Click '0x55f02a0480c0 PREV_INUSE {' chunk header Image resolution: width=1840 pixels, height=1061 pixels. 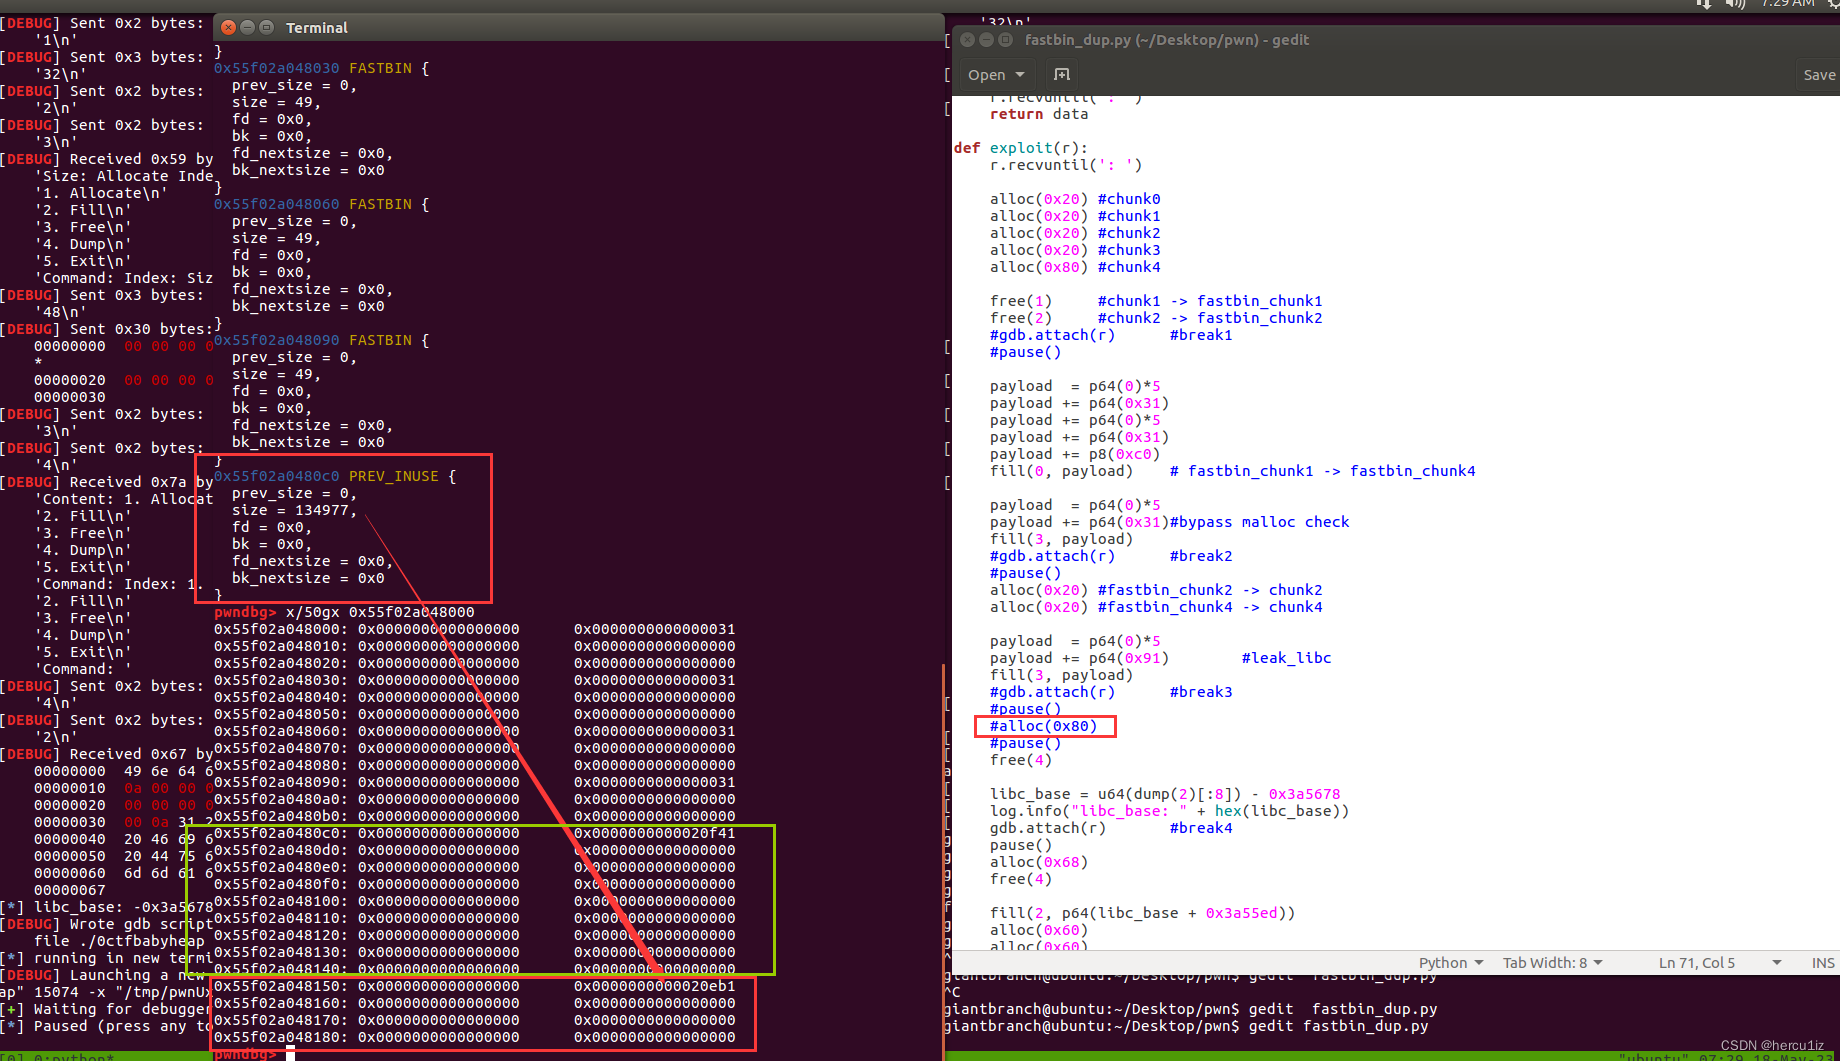(335, 476)
